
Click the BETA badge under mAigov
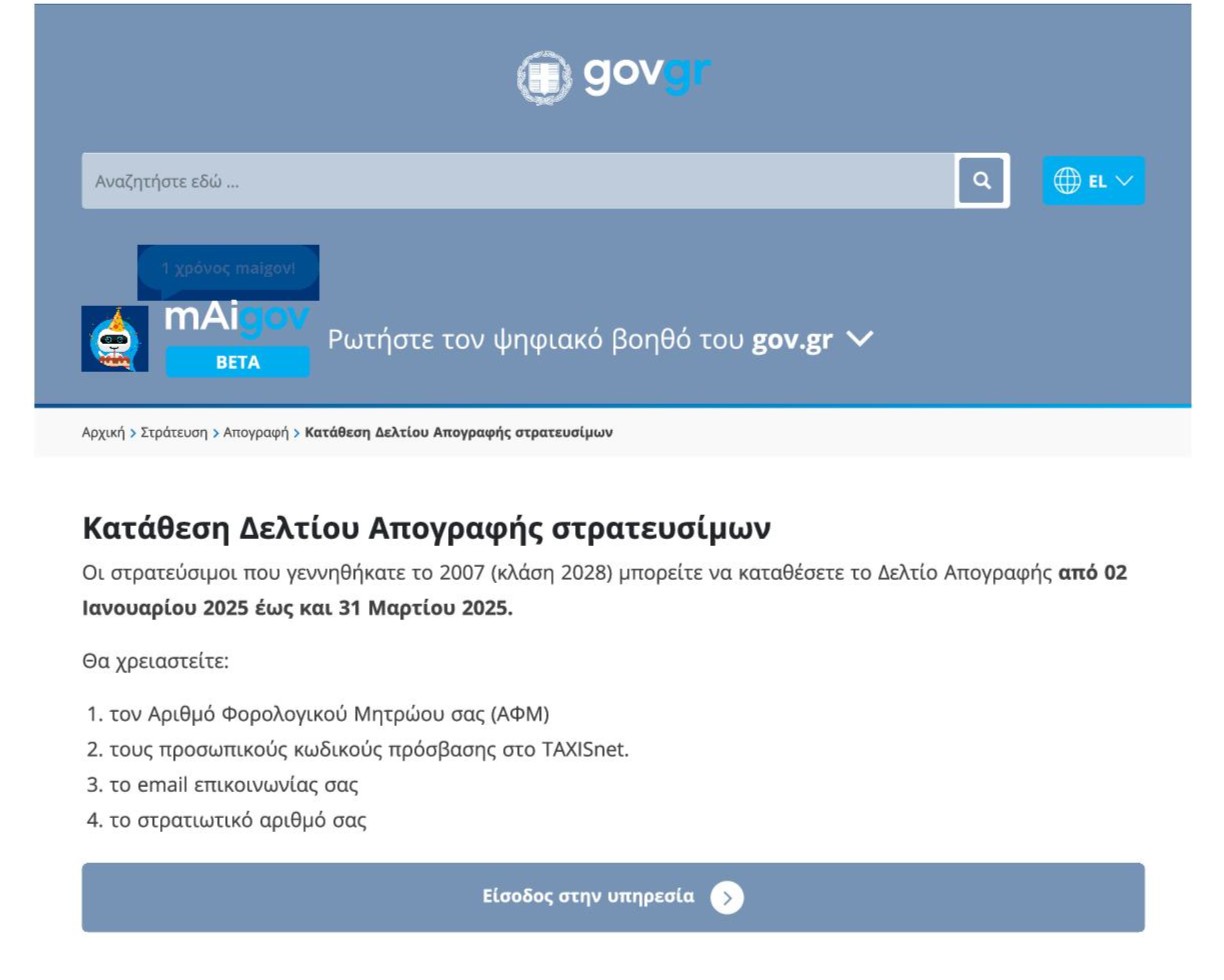(239, 363)
